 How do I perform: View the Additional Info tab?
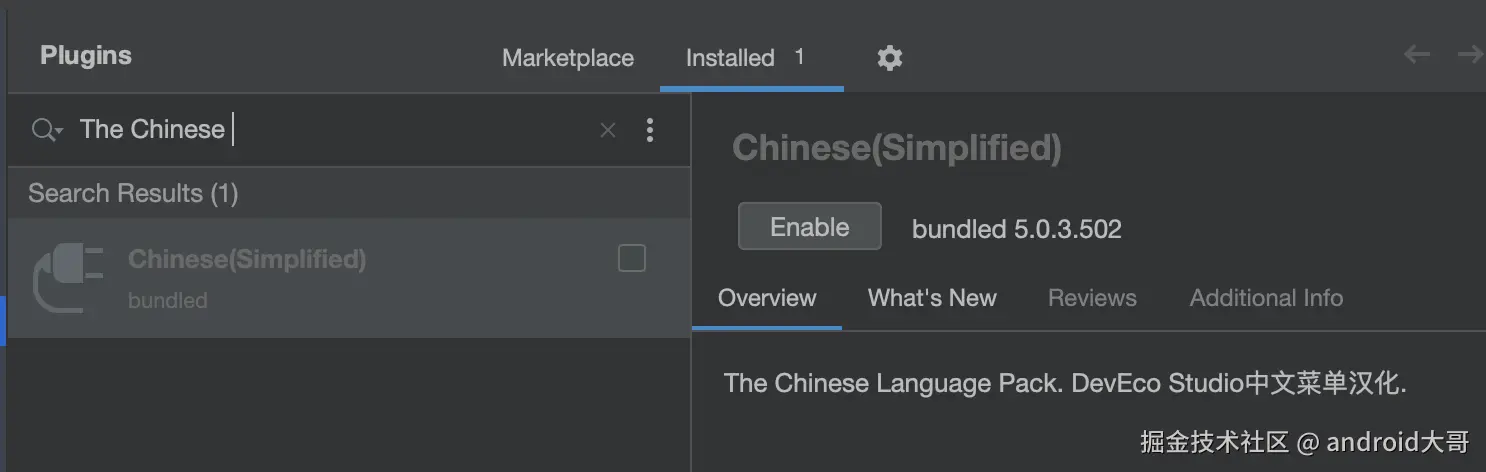(1265, 298)
